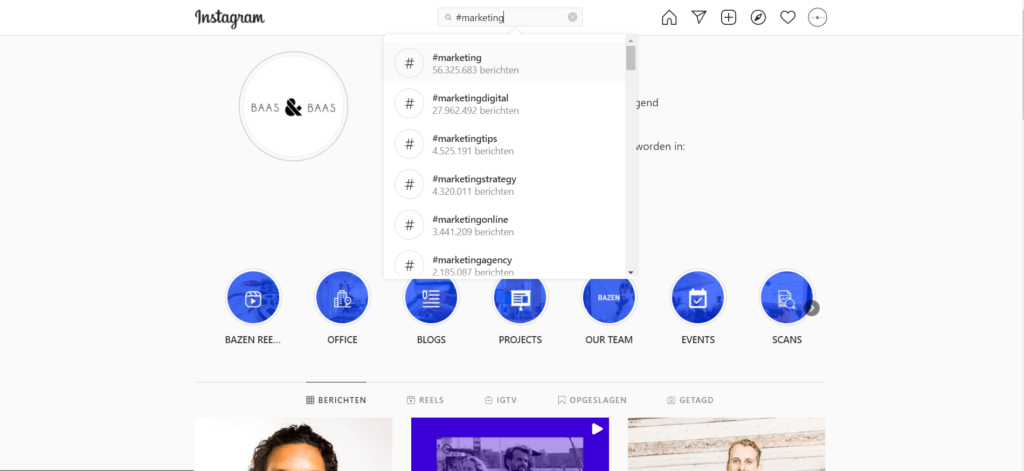Open the Instagram home feed icon
Image resolution: width=1024 pixels, height=471 pixels.
point(669,18)
